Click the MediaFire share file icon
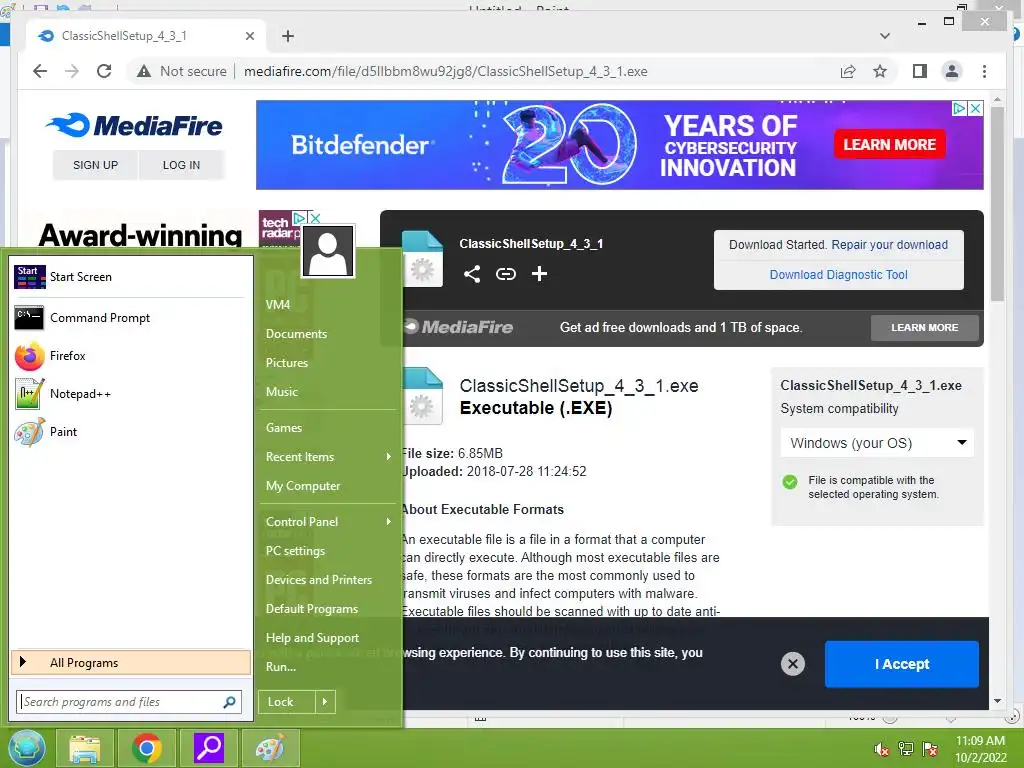Screen dimensions: 1024x768 472,274
